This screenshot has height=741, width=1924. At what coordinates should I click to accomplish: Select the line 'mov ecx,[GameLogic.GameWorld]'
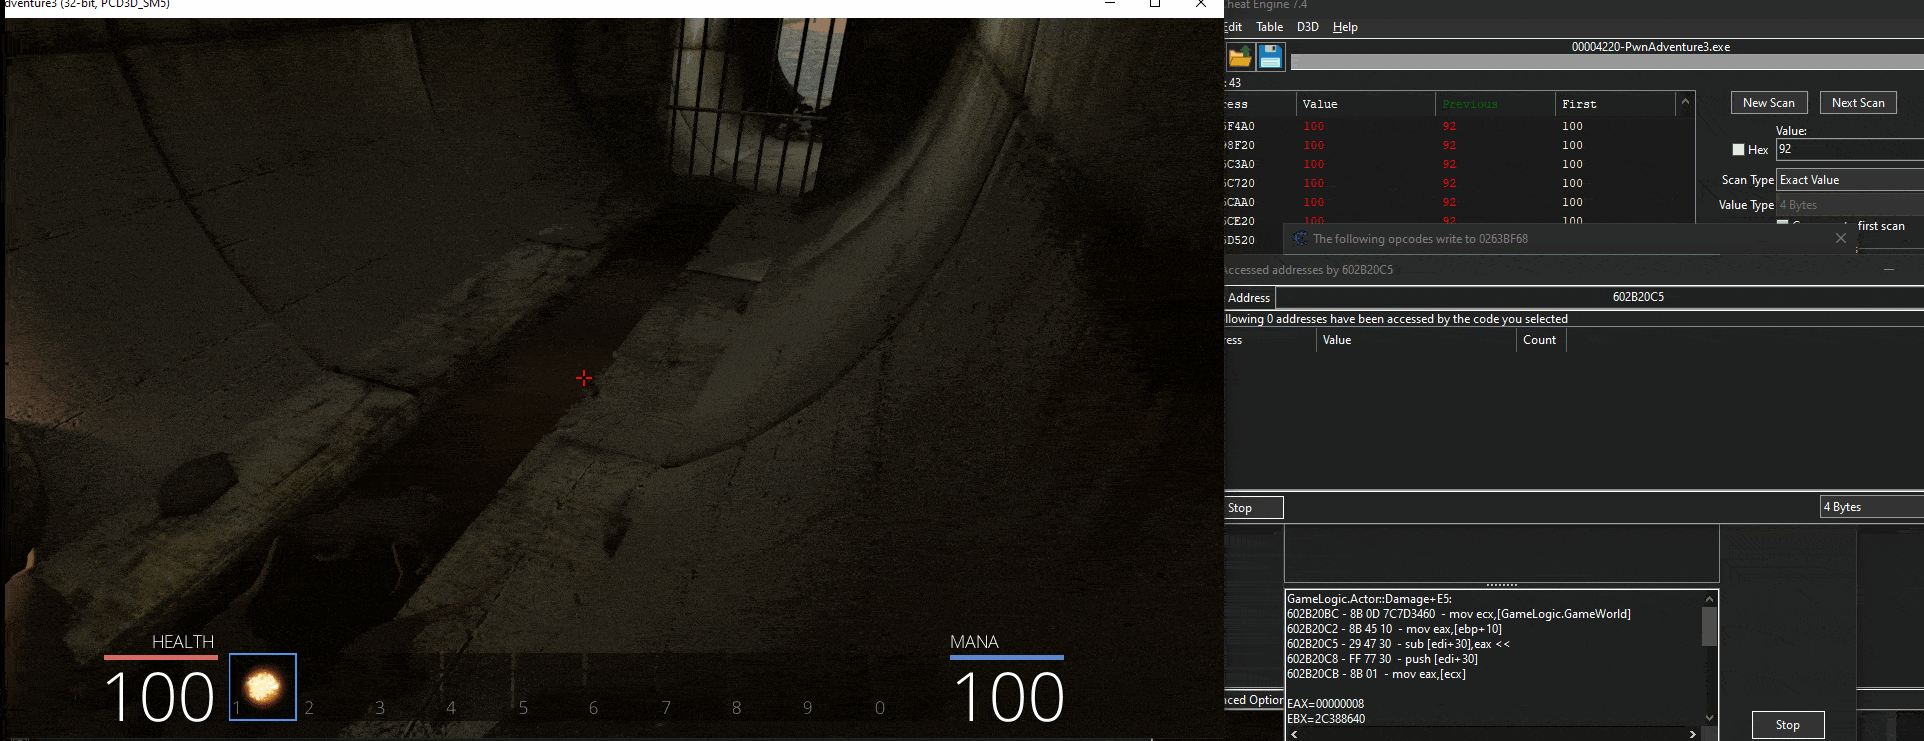point(1459,614)
